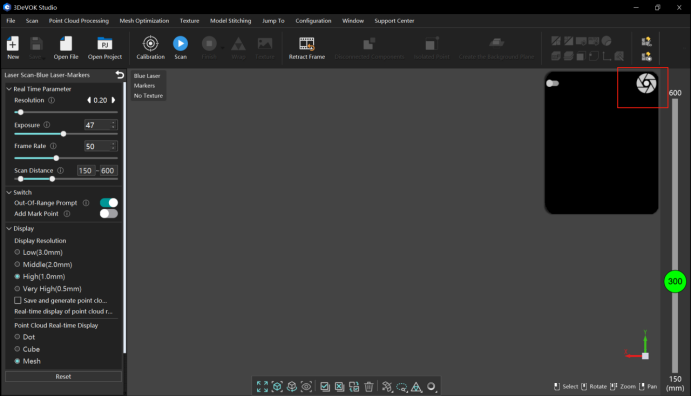Open the Jump To menu
The width and height of the screenshot is (692, 396).
coord(273,21)
